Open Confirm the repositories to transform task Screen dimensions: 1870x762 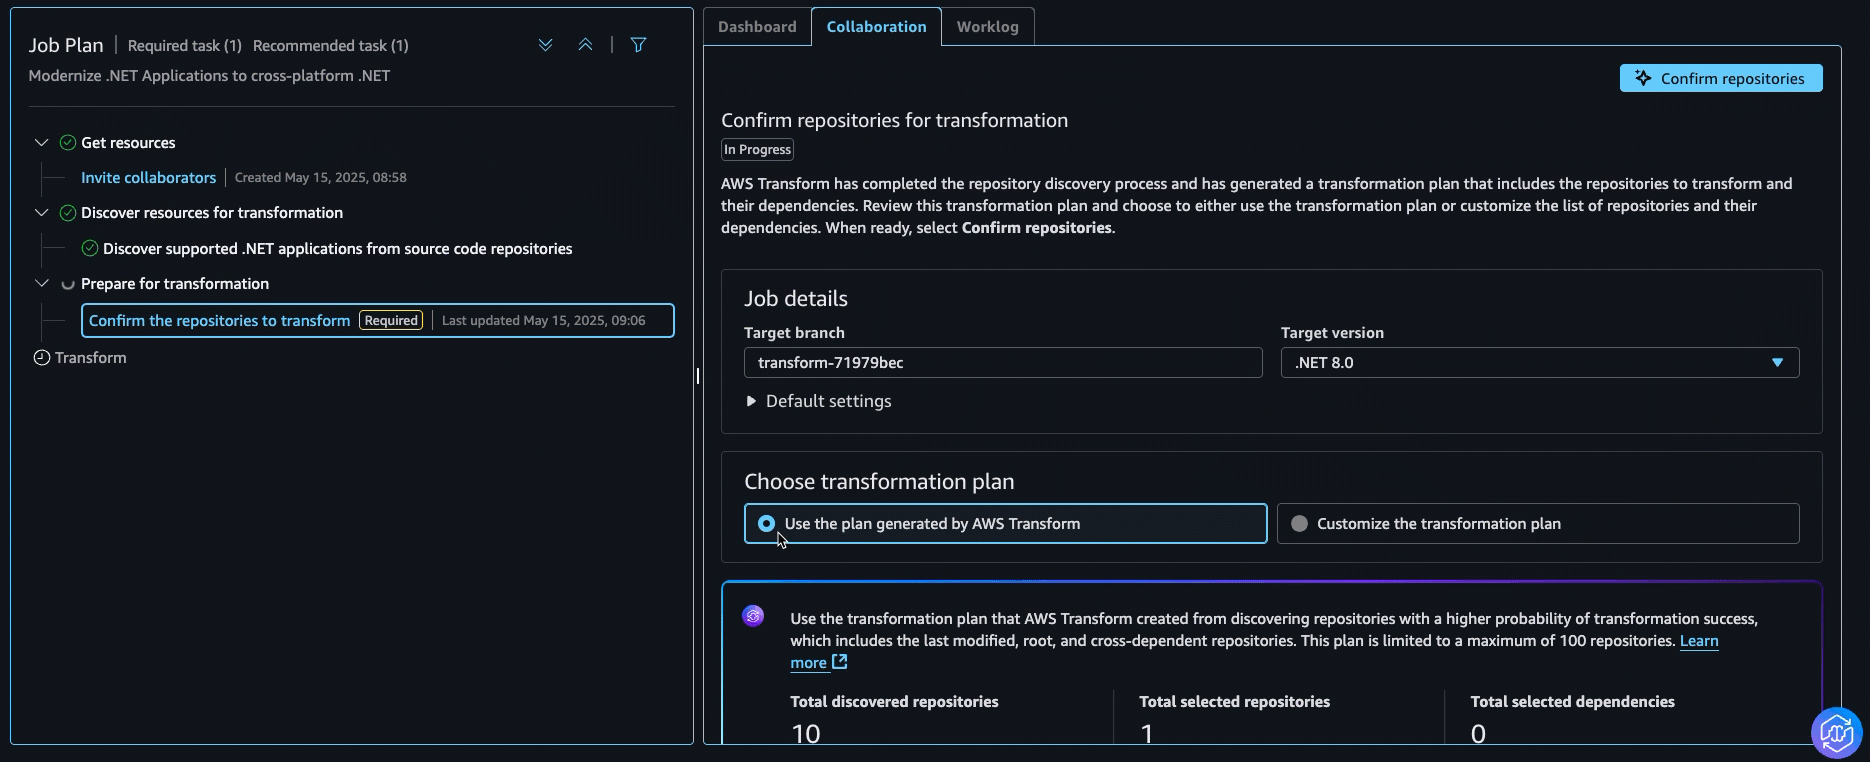219,321
